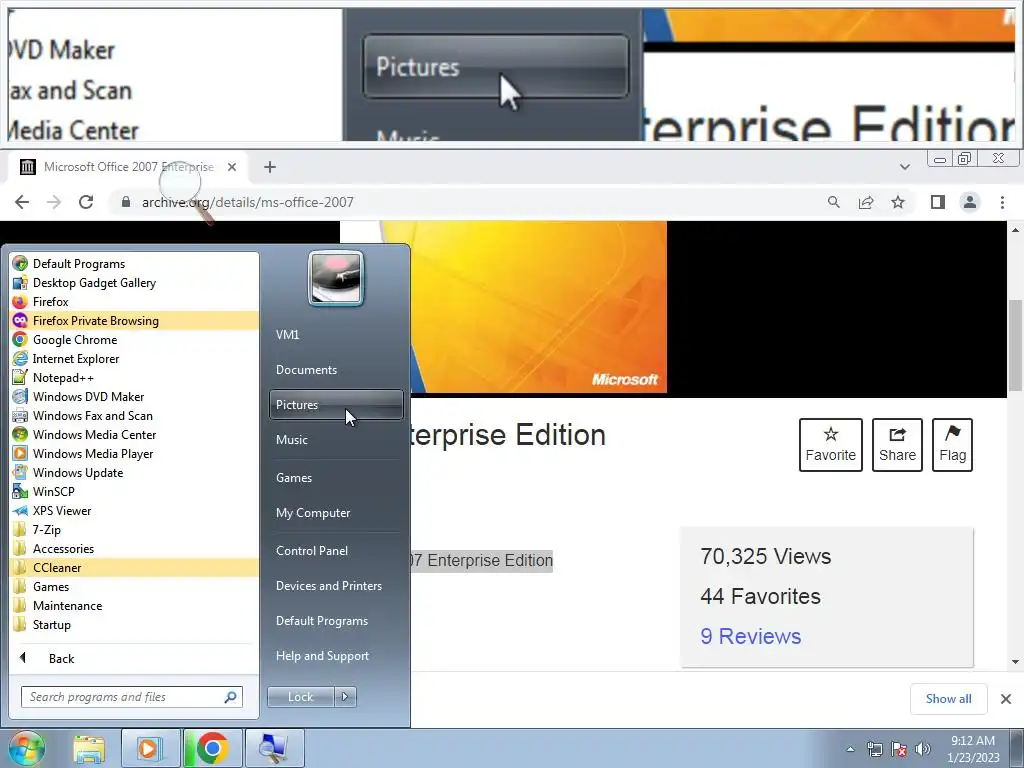Screen dimensions: 1024x768
Task: Share this page from the address bar
Action: 866,202
